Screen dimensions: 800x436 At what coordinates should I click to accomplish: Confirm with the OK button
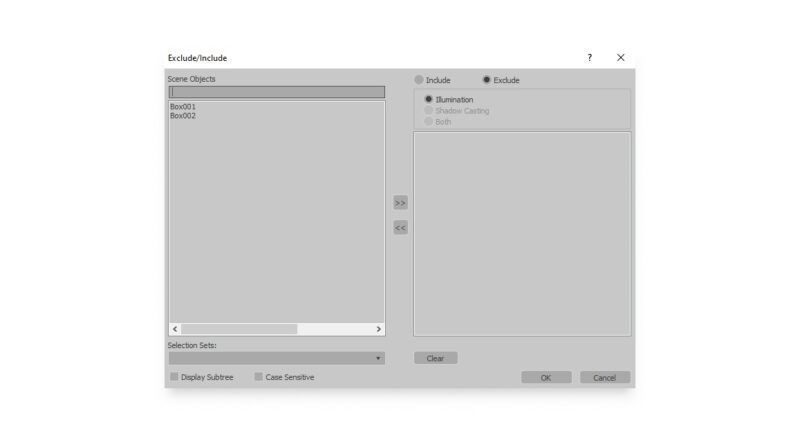coord(546,377)
